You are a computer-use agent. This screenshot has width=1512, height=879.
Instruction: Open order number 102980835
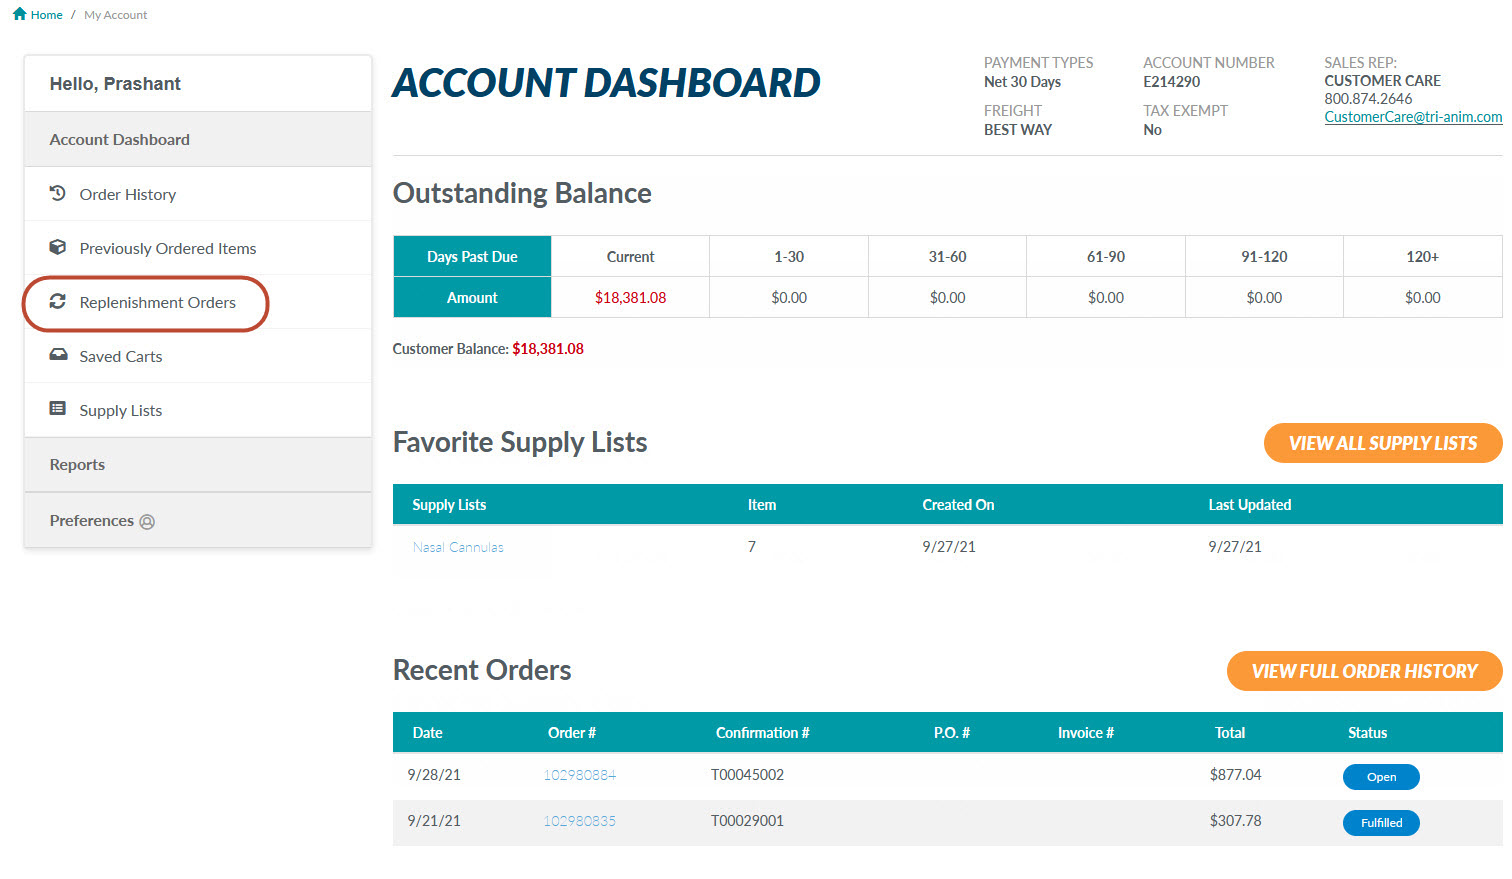579,821
